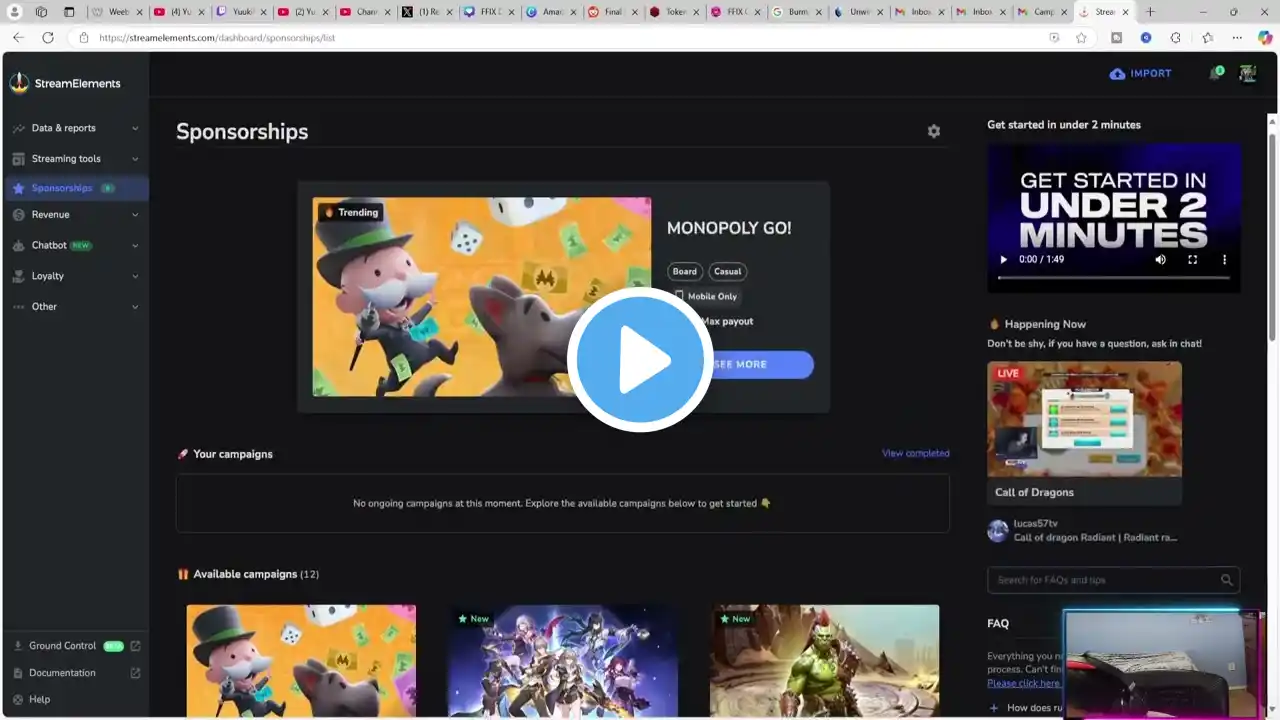Image resolution: width=1280 pixels, height=720 pixels.
Task: Click SEE MORE on Monopoly Go banner
Action: click(740, 364)
